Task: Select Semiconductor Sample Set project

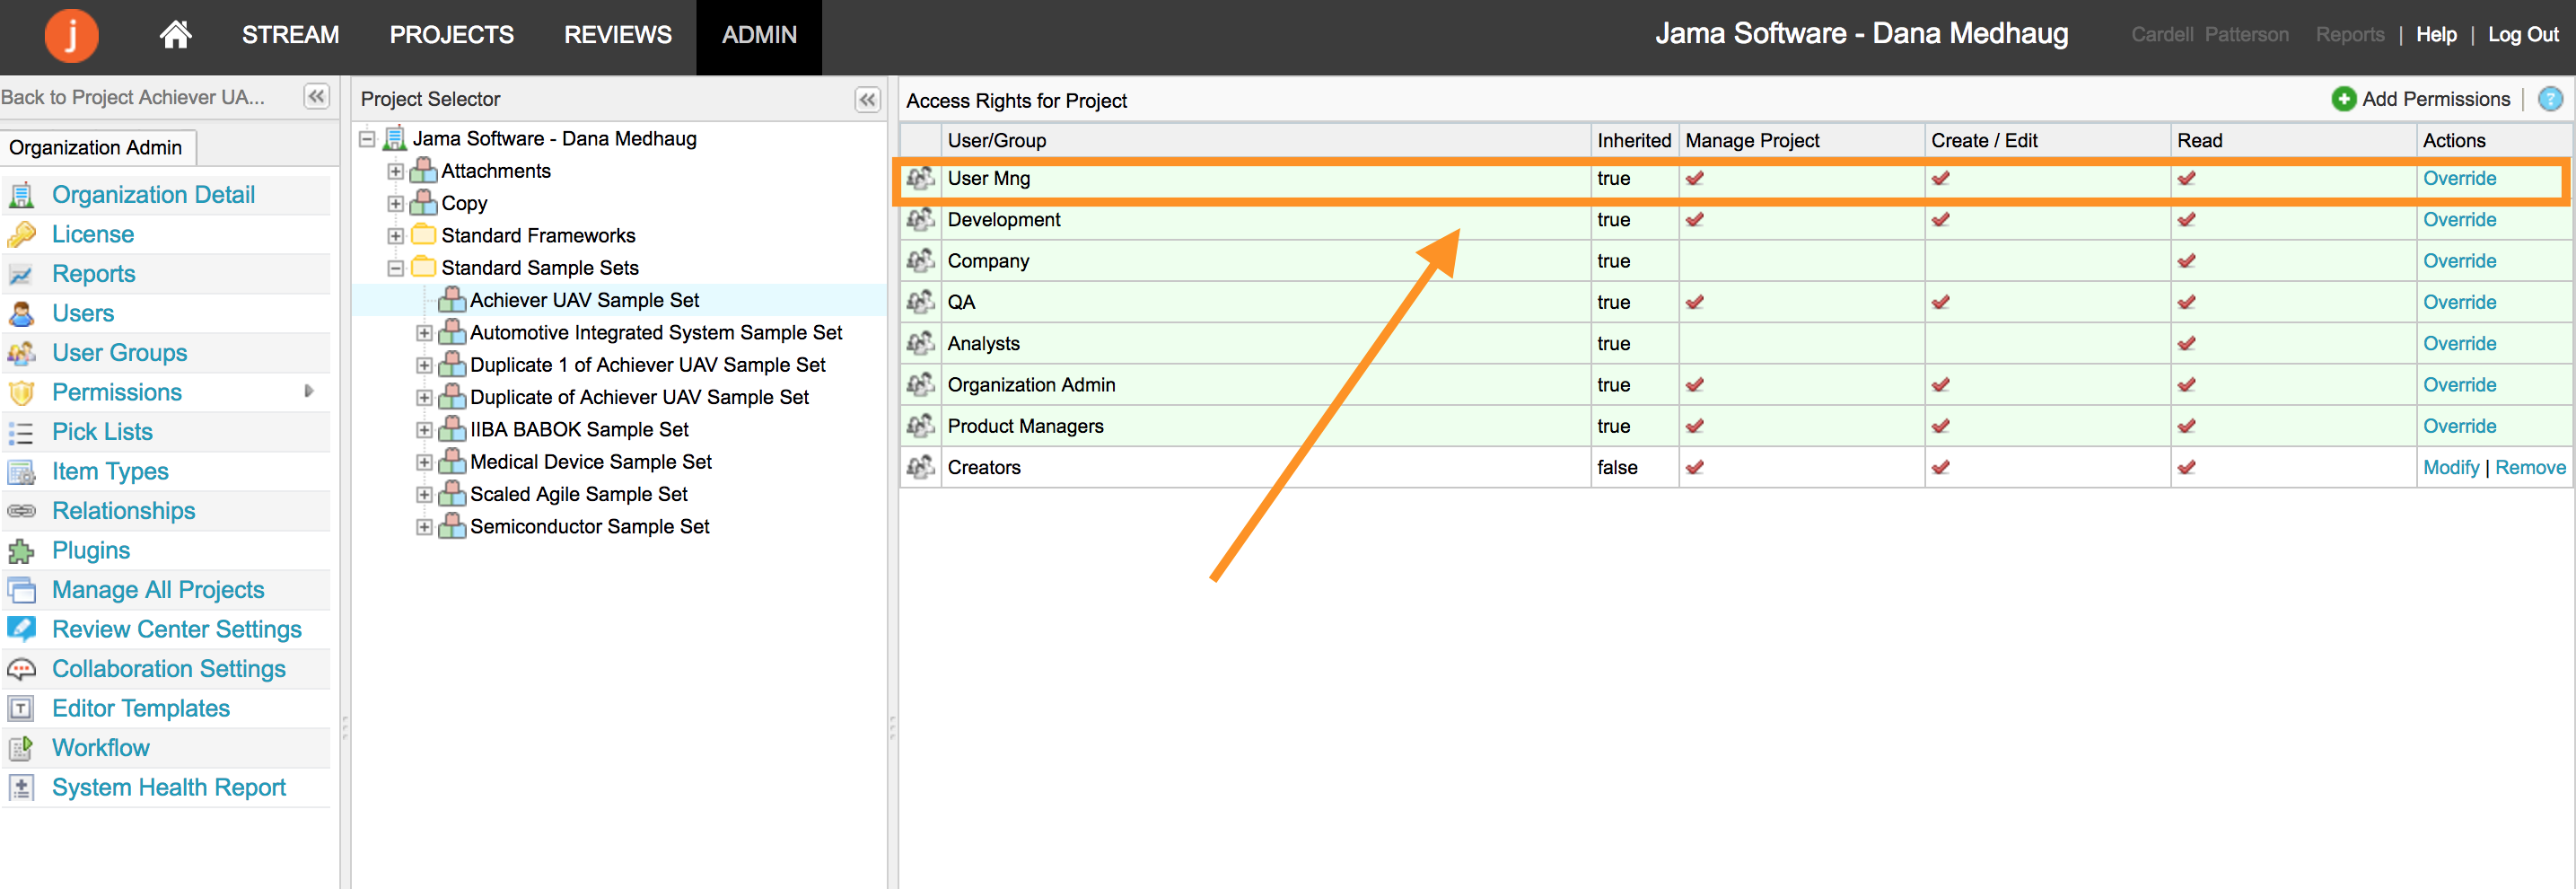Action: coord(589,527)
